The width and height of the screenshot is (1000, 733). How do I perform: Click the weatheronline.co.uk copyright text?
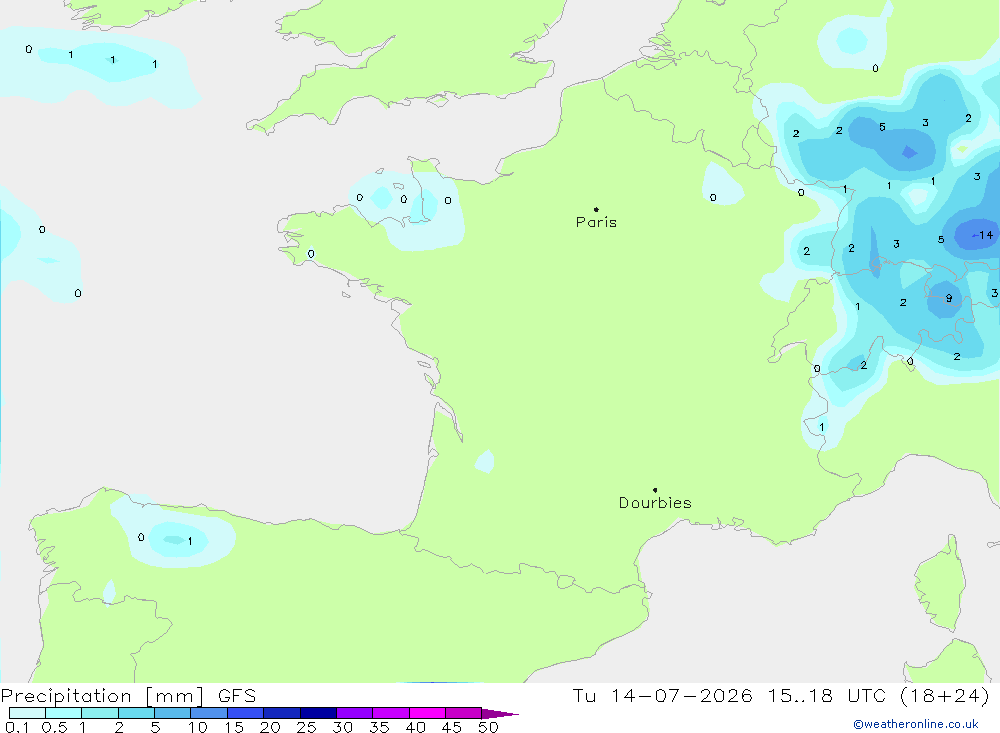[x=916, y=724]
